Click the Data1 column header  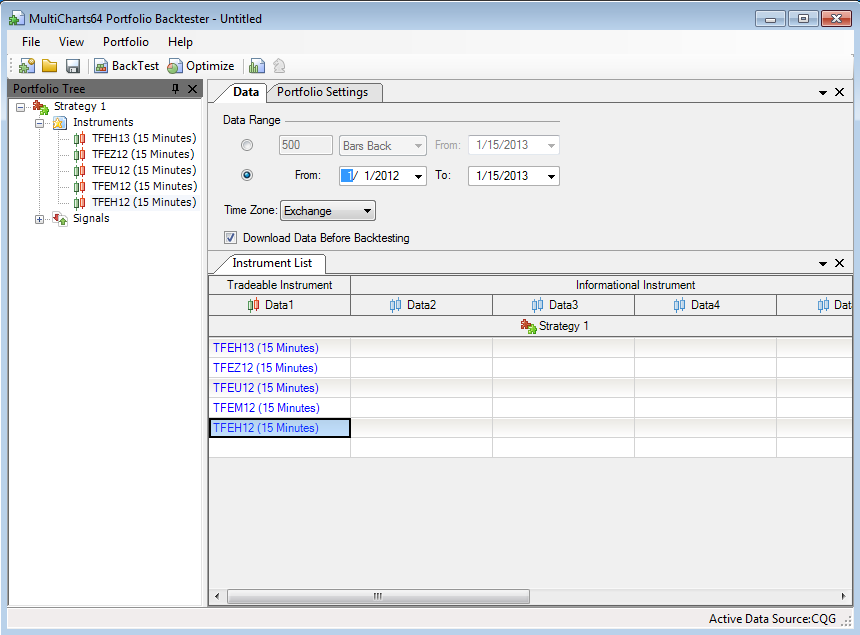279,305
